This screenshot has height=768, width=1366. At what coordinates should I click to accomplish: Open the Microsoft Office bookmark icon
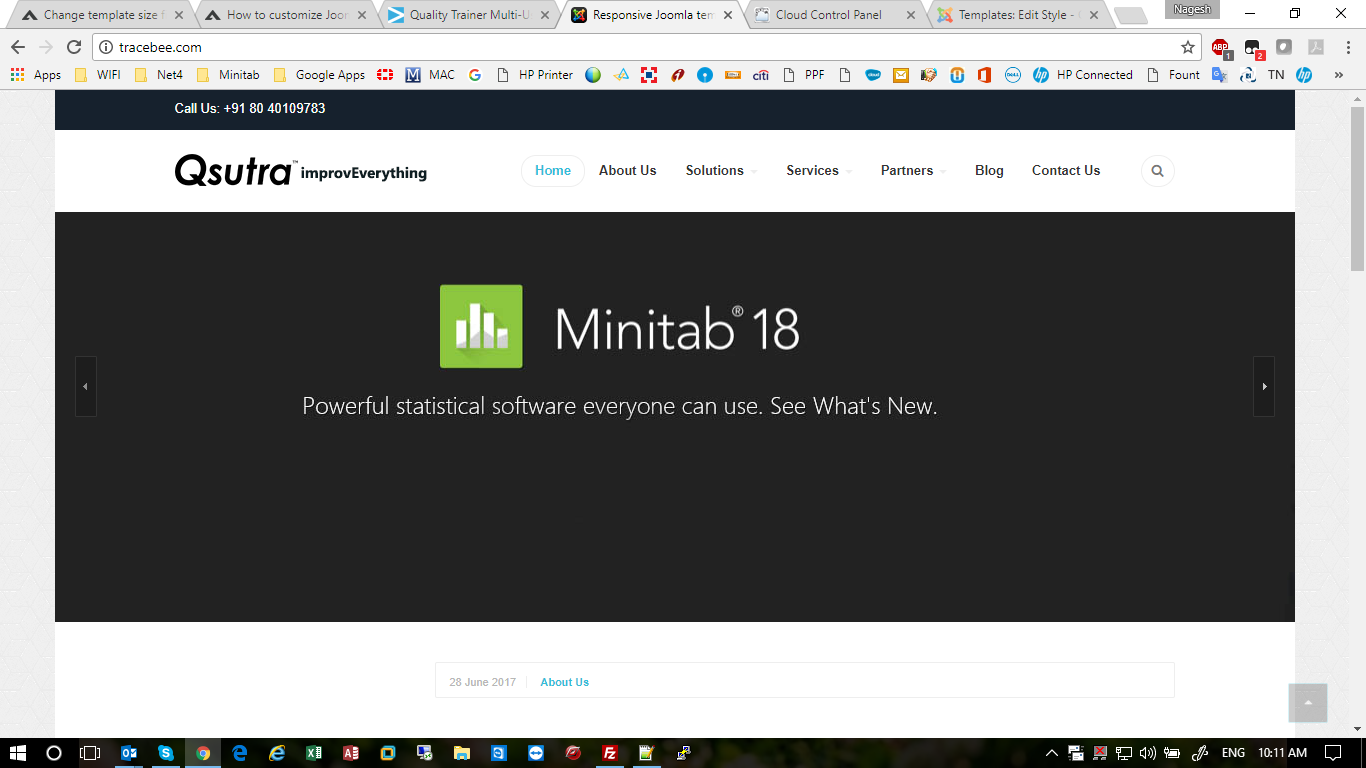(984, 75)
